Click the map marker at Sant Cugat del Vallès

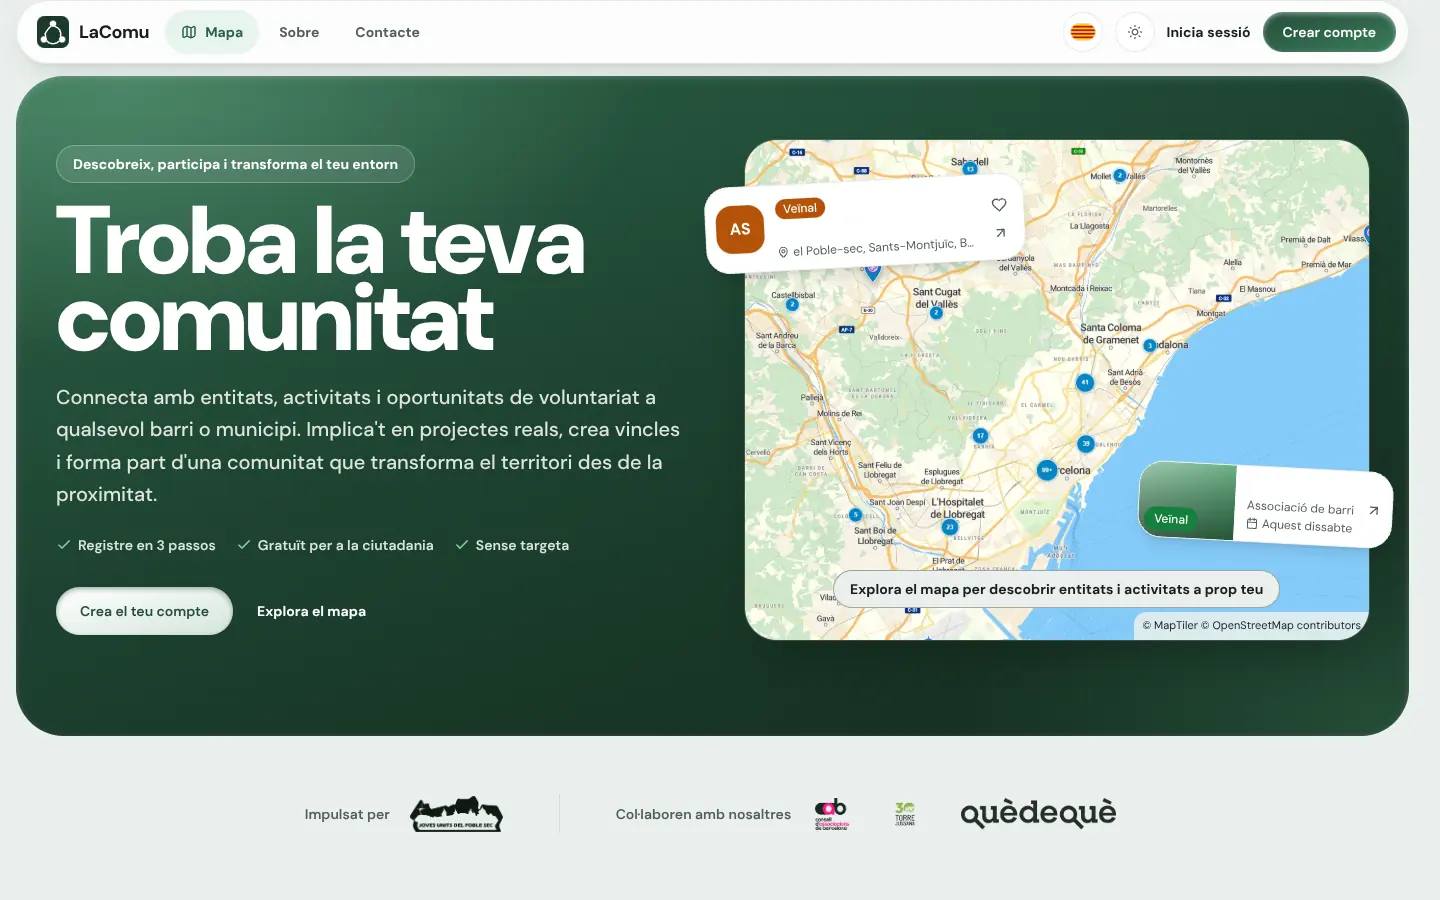tap(936, 313)
